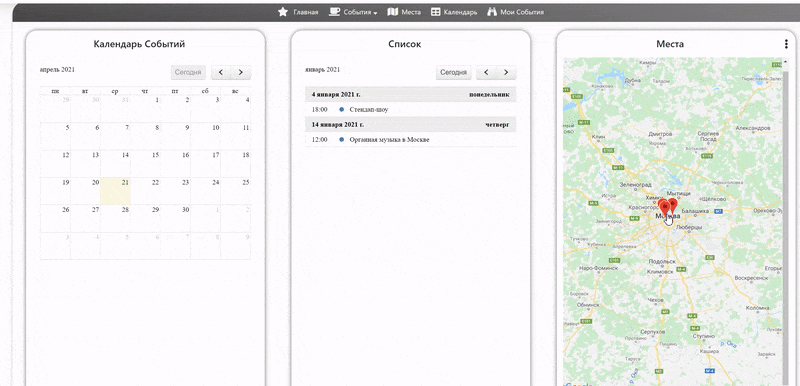
Task: Go to previous period in Список panel
Action: (486, 72)
